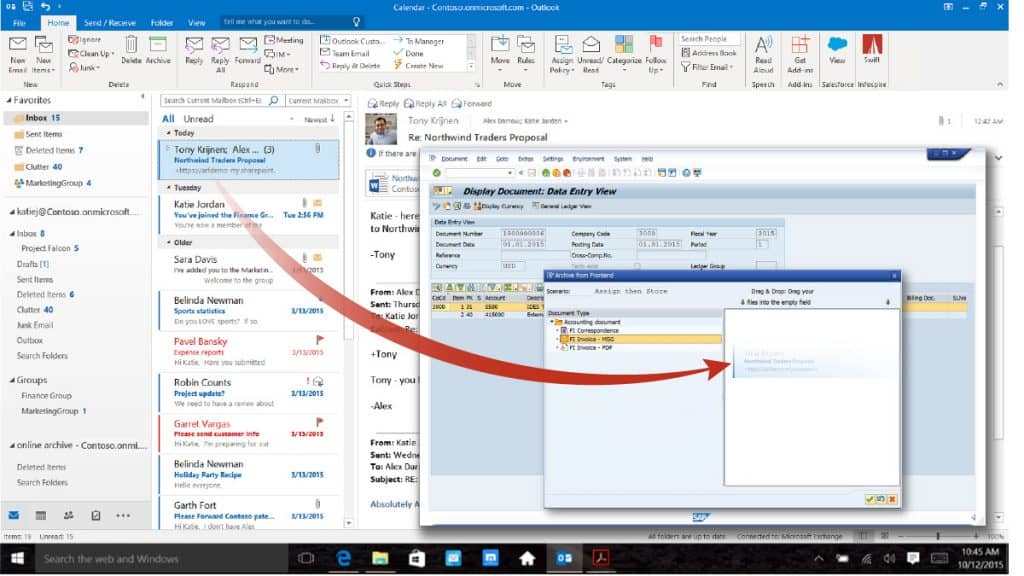Archive the selected message using the ribbon icon
This screenshot has height=576, width=1024.
click(x=158, y=44)
